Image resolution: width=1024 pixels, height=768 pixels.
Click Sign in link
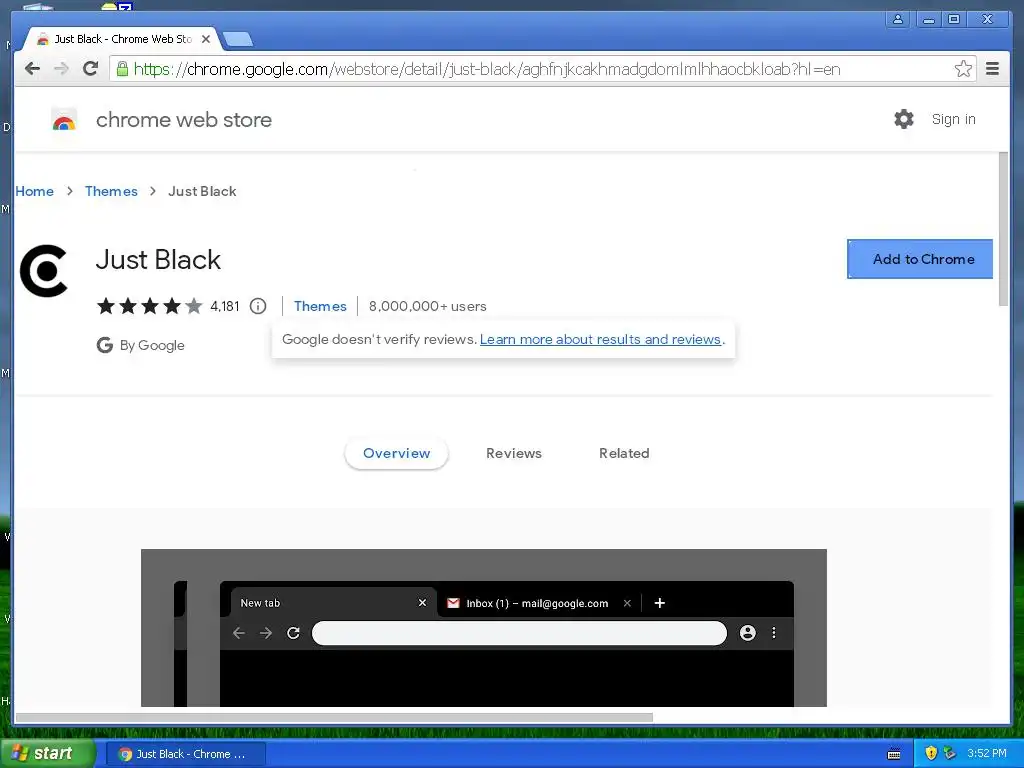tap(953, 120)
